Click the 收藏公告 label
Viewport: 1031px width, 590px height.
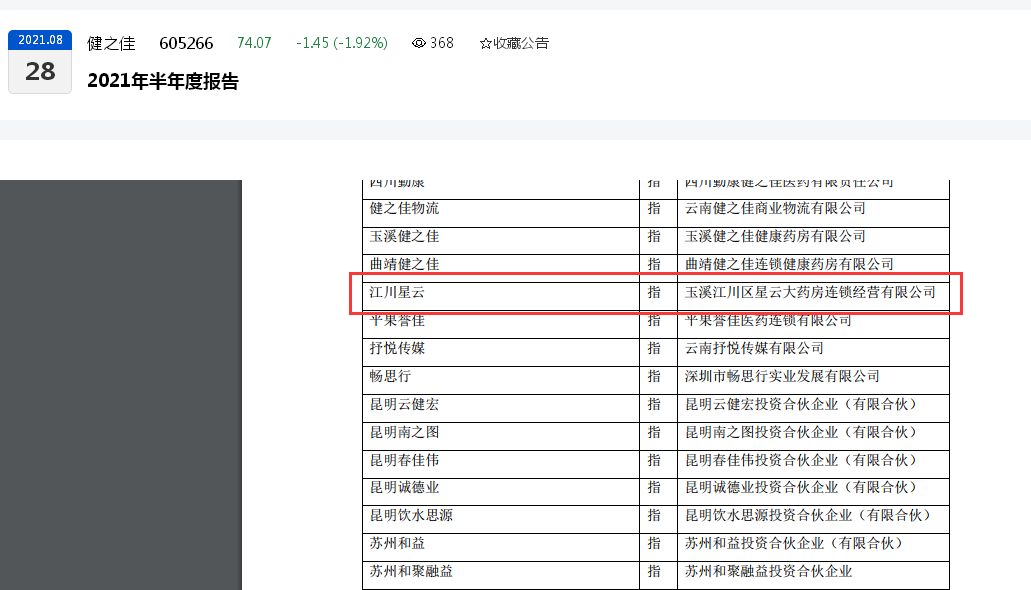click(521, 43)
